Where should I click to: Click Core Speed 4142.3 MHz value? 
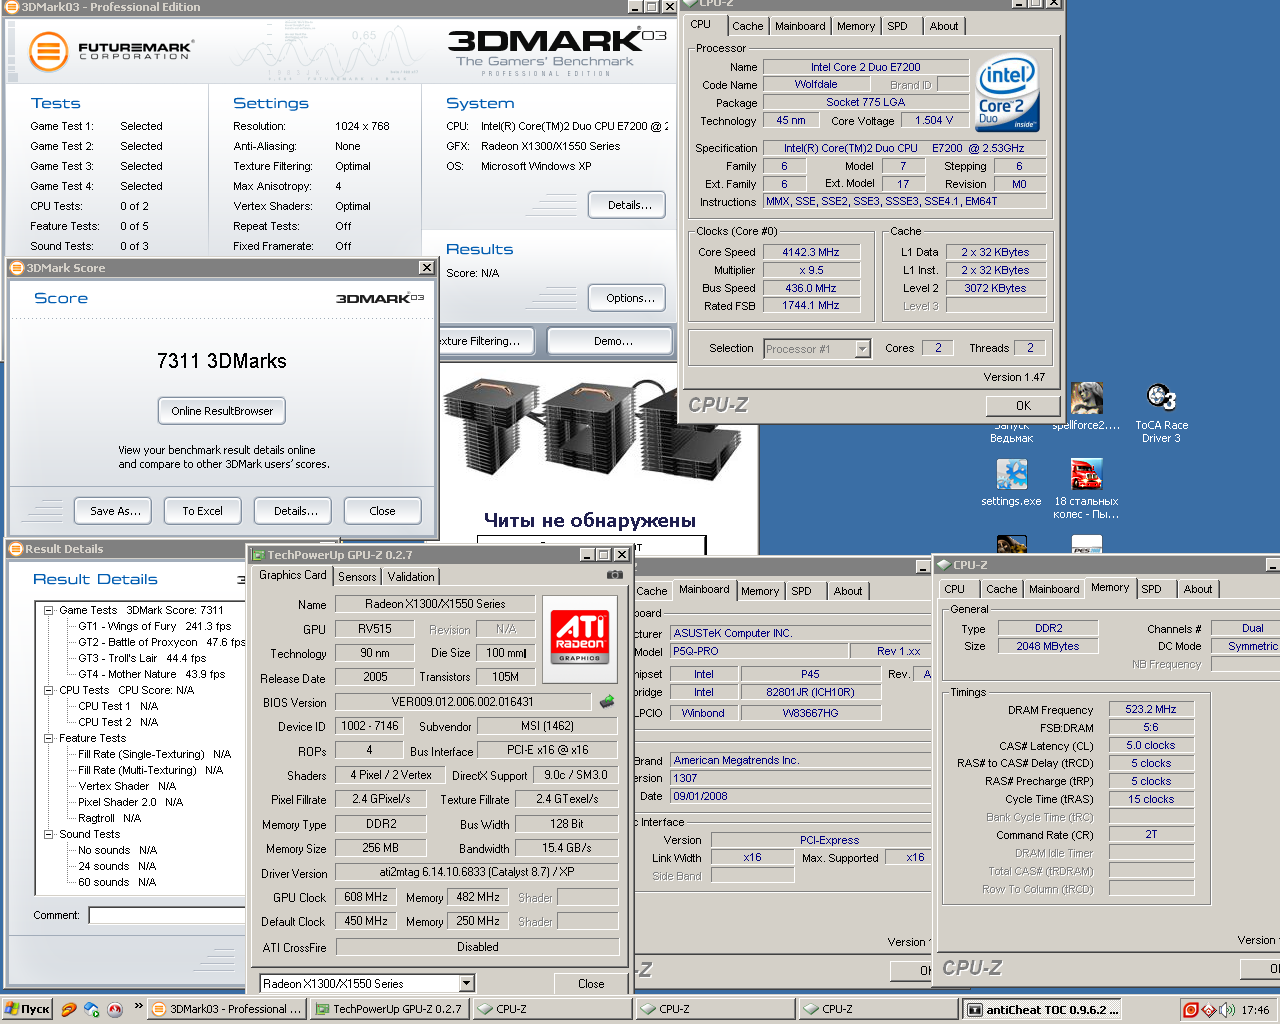[811, 252]
